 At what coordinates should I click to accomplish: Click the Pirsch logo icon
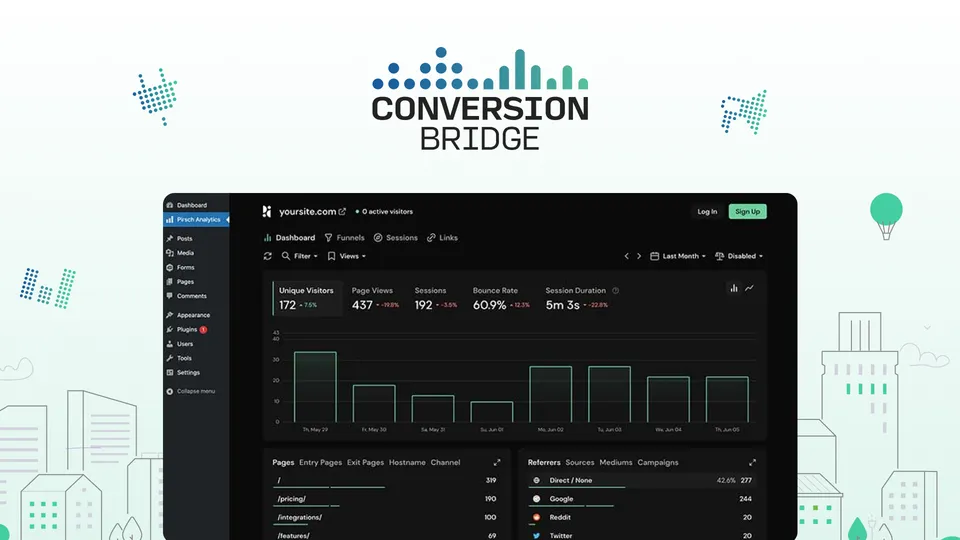[267, 211]
